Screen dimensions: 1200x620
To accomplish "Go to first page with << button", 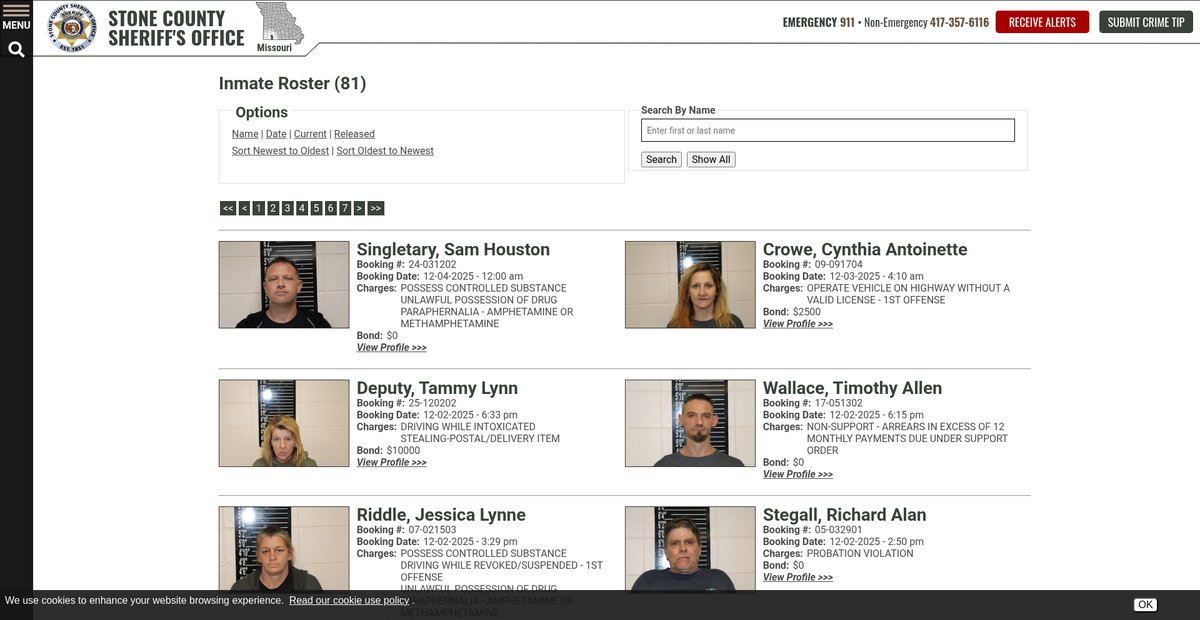I will point(228,208).
